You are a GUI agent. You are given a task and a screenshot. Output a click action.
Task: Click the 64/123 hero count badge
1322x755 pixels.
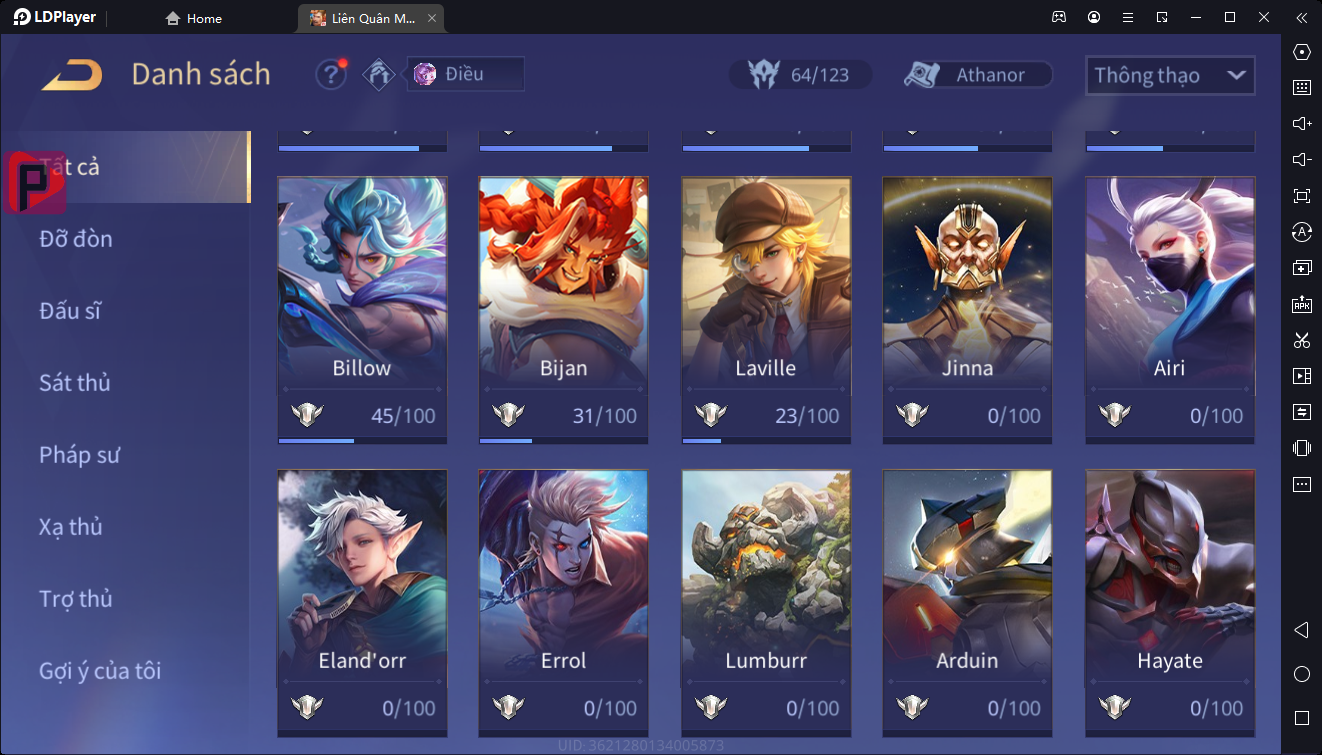pyautogui.click(x=800, y=75)
